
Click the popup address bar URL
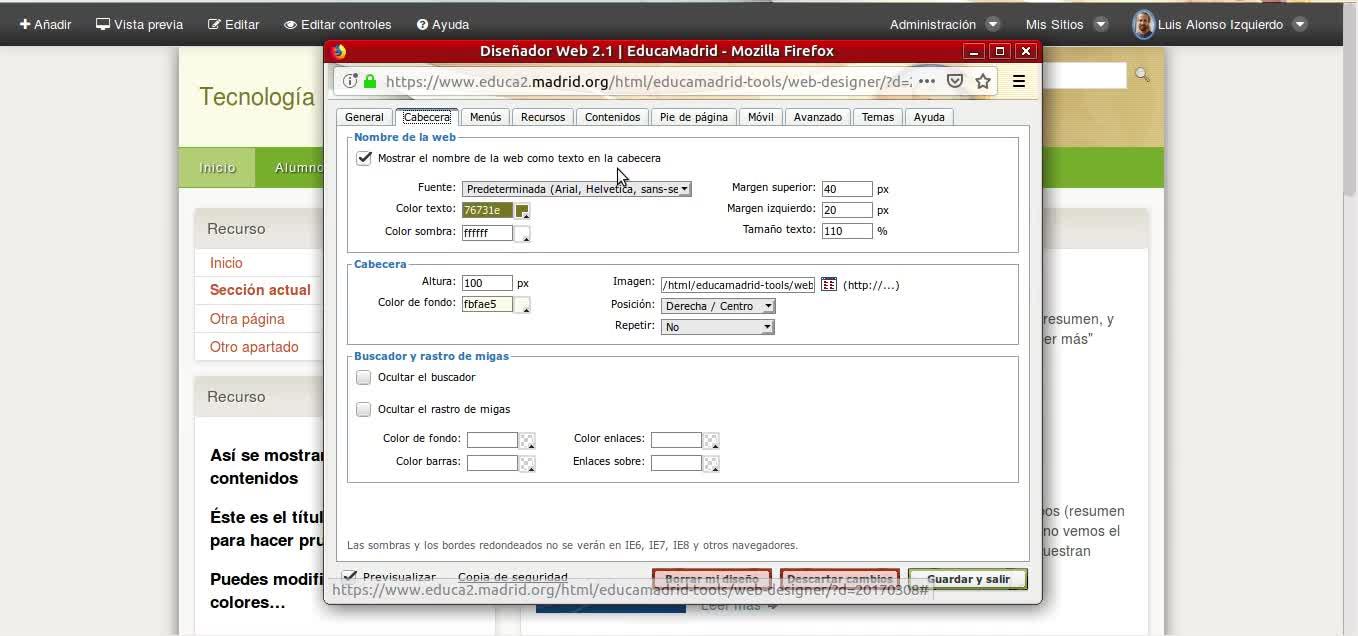pos(648,82)
